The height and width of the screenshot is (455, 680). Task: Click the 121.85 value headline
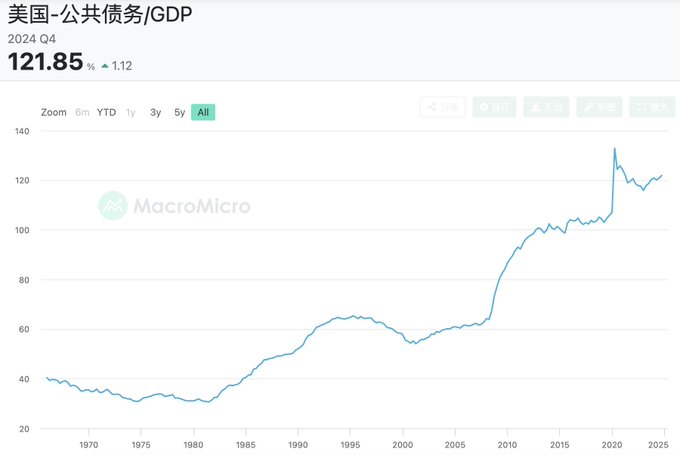coord(46,61)
